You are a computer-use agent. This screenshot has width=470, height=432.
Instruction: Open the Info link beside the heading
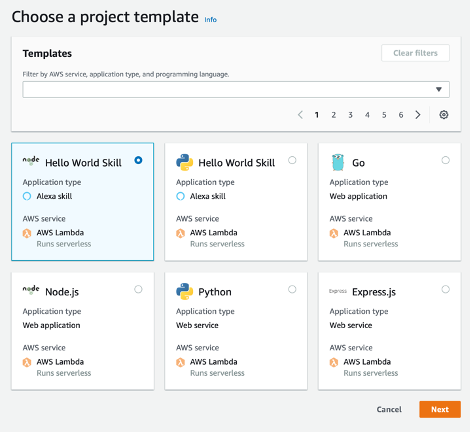pos(210,20)
